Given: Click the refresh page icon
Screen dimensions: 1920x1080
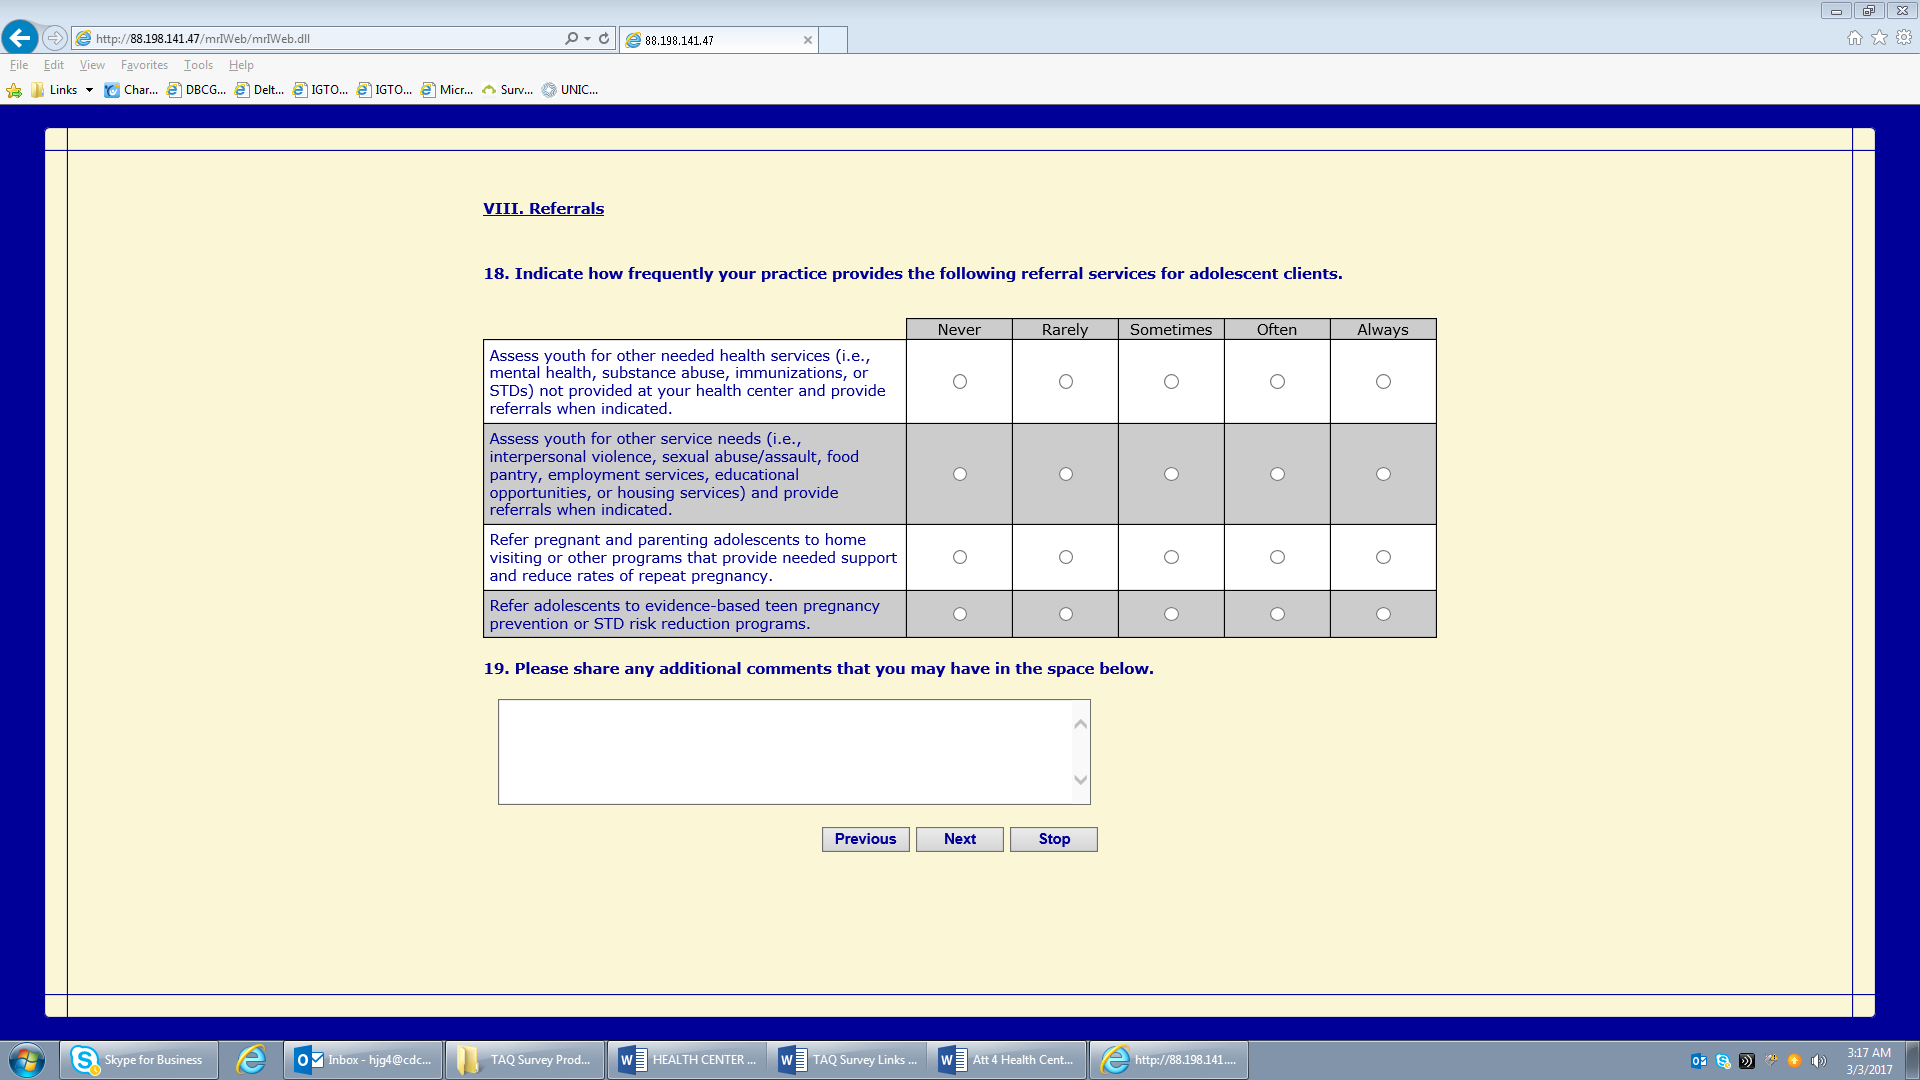Looking at the screenshot, I should tap(604, 38).
